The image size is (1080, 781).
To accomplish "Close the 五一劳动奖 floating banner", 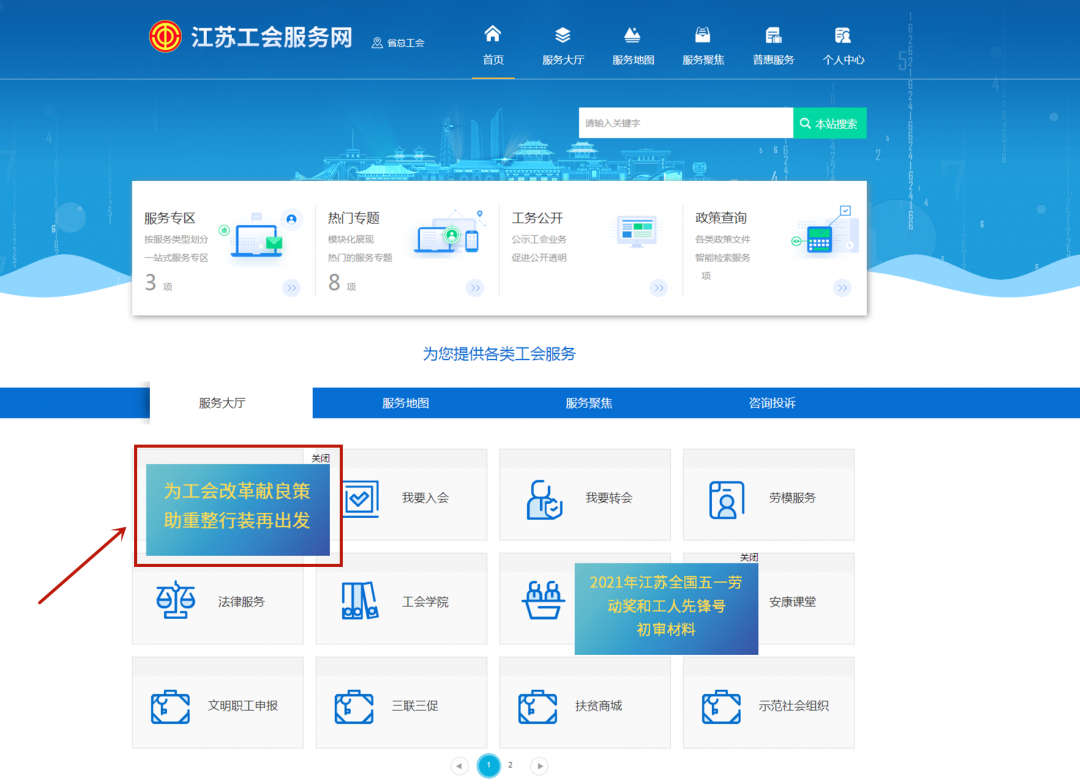I will pyautogui.click(x=748, y=557).
